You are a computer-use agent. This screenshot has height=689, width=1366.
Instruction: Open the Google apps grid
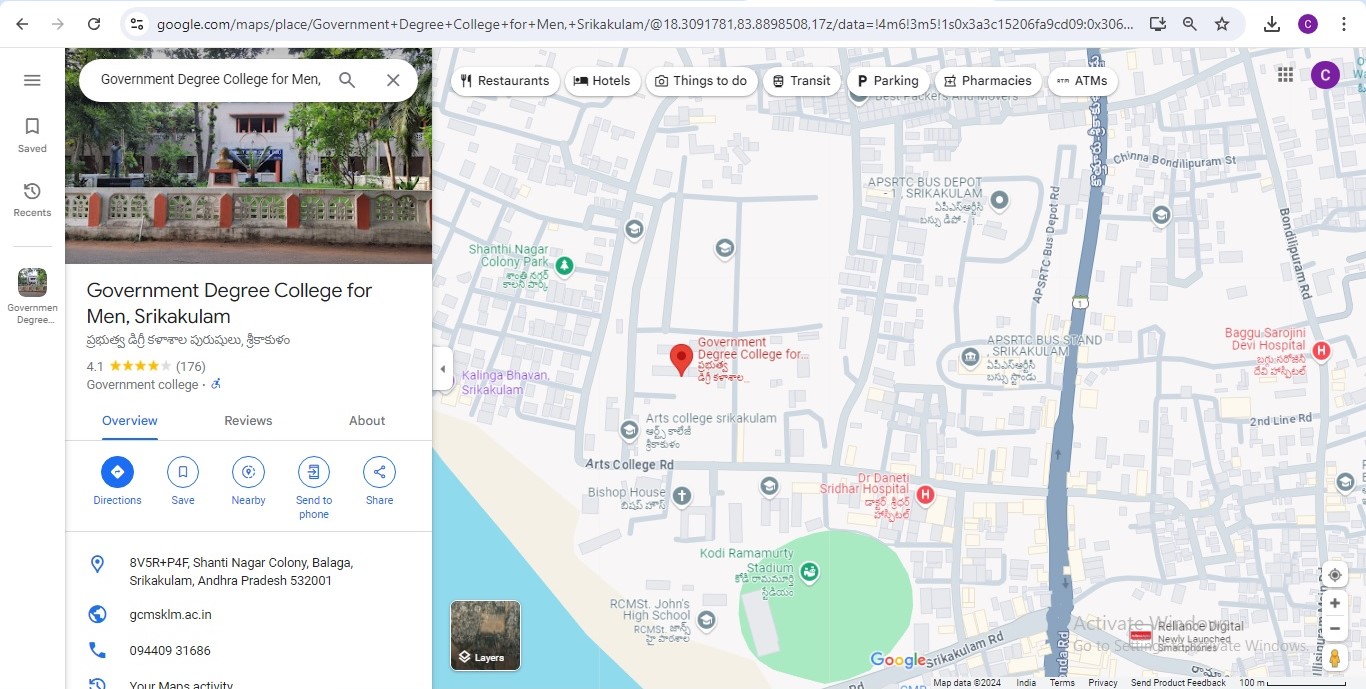click(1285, 74)
